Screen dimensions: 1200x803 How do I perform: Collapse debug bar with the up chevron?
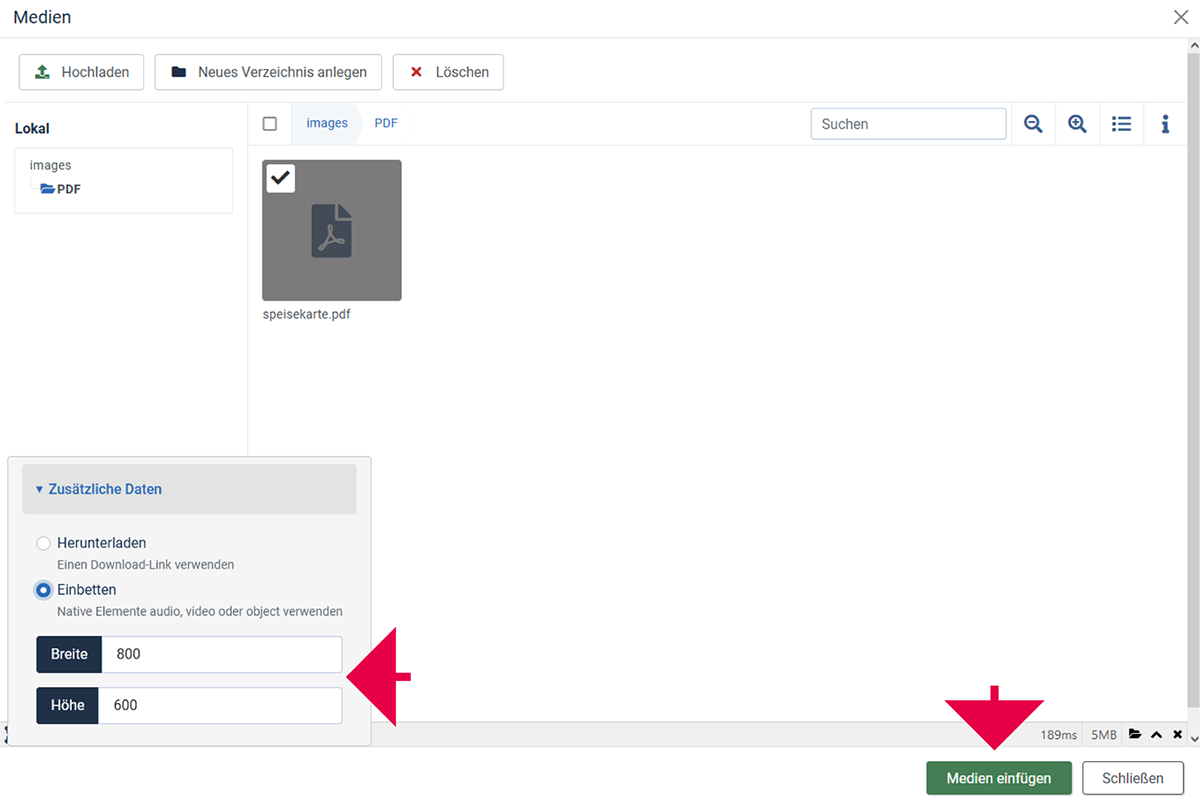pos(1156,734)
